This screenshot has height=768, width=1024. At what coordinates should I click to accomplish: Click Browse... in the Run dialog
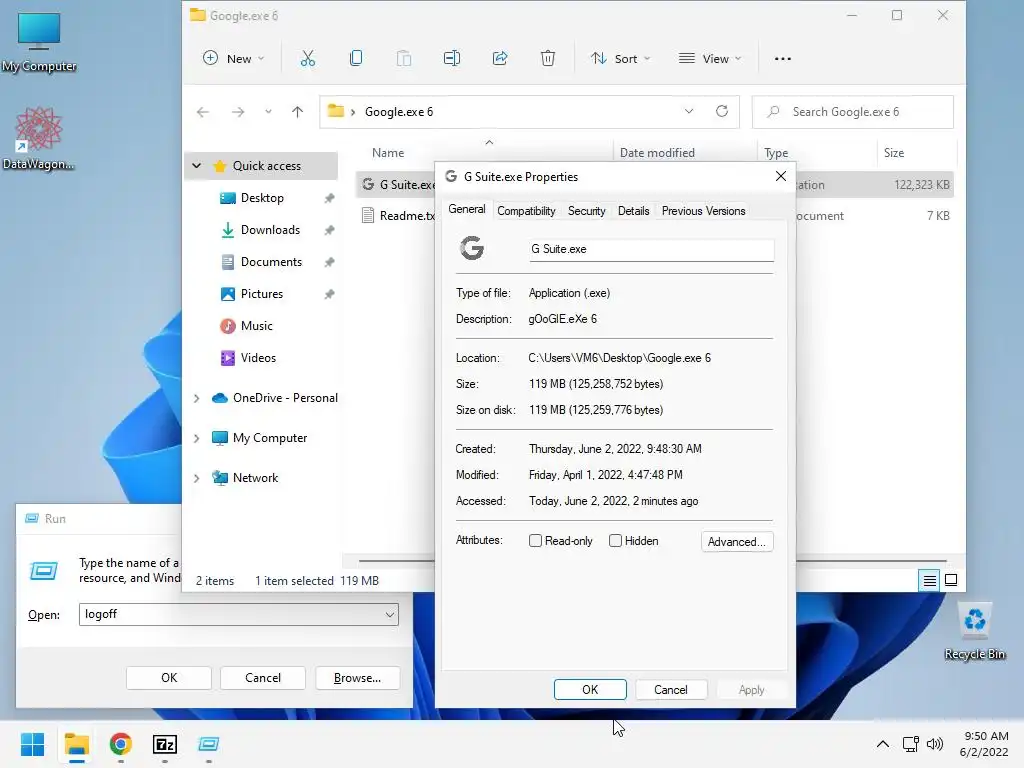click(357, 678)
